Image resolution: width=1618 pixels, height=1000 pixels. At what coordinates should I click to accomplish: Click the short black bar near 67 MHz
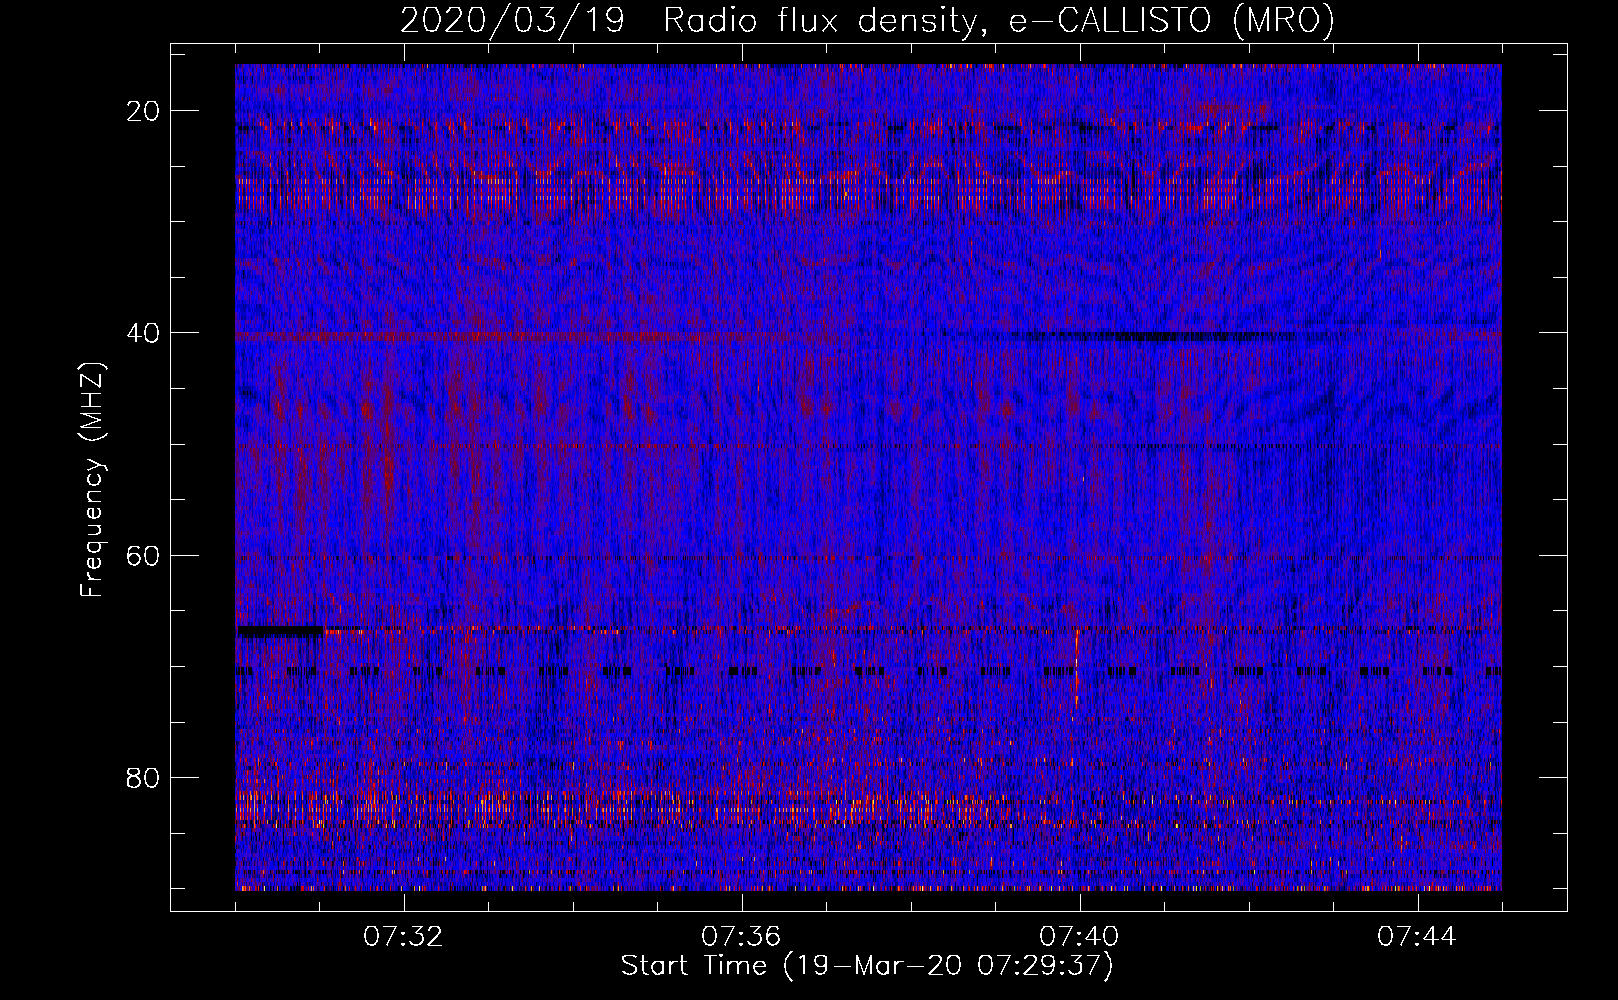280,631
